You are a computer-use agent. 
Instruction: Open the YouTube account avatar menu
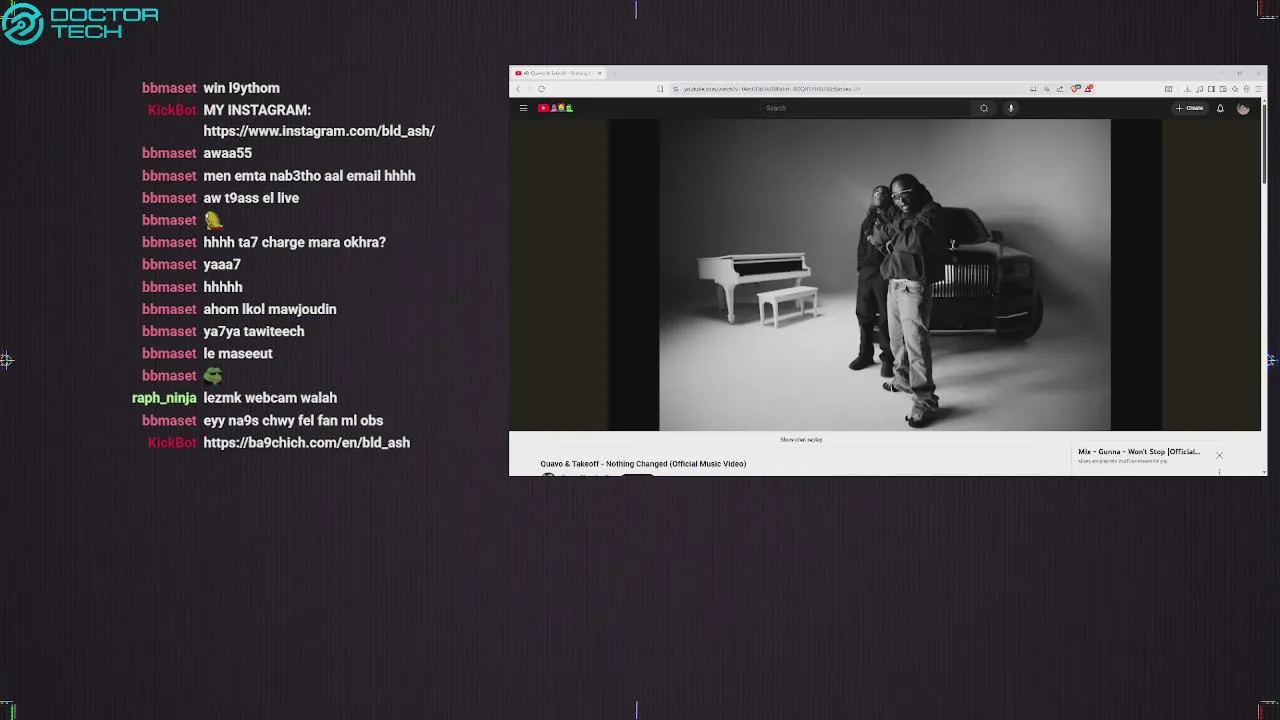pyautogui.click(x=1243, y=108)
